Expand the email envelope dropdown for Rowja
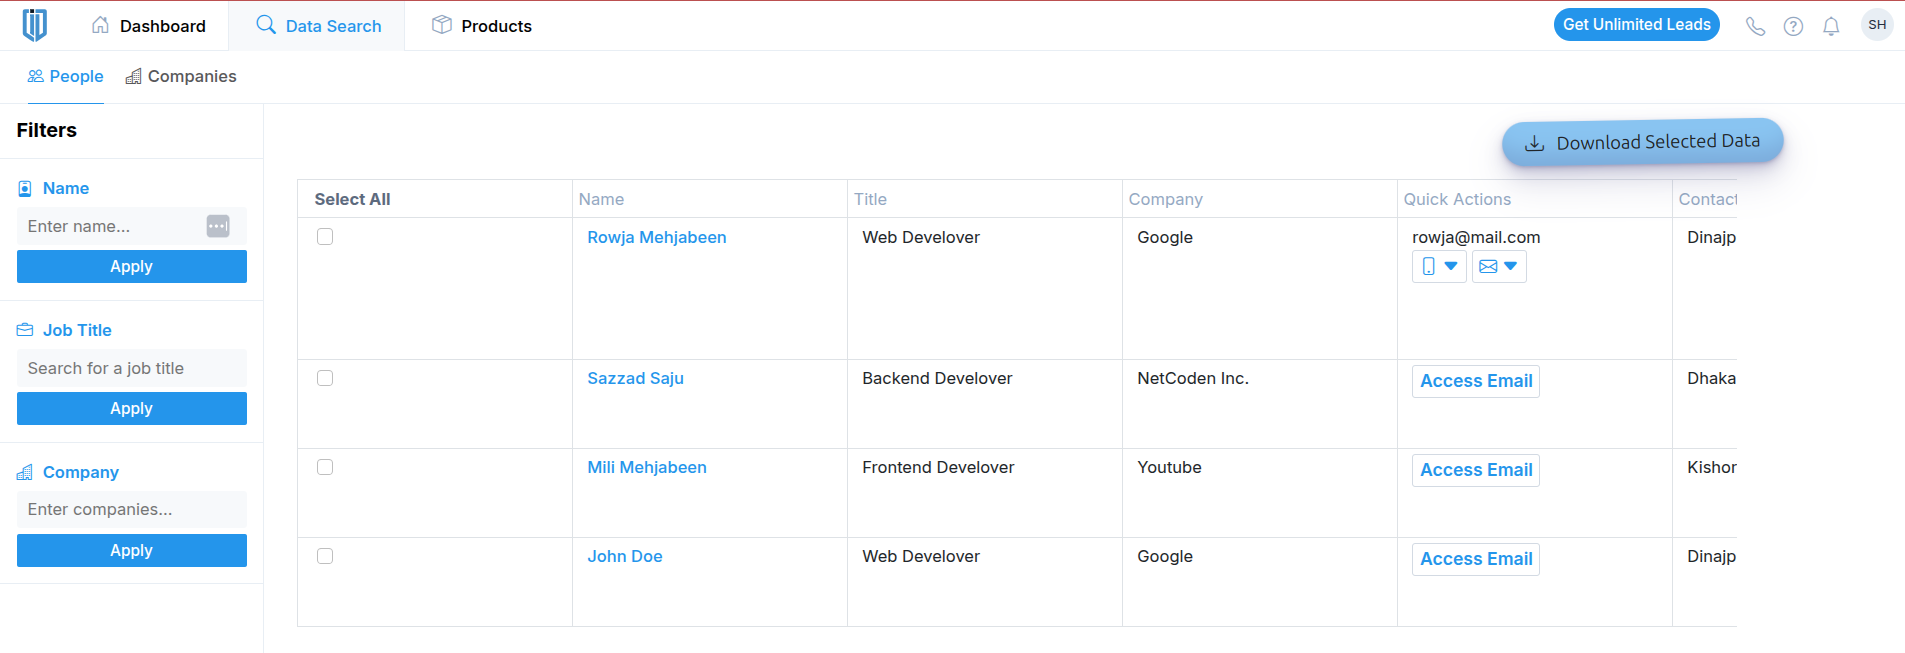 (1498, 266)
